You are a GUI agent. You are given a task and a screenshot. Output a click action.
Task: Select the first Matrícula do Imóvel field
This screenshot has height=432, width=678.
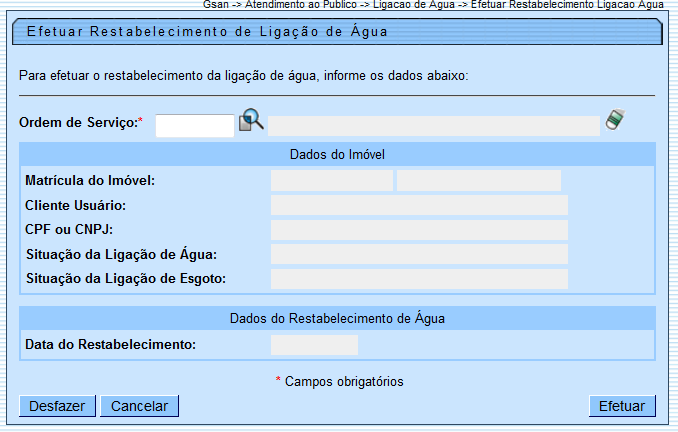point(332,180)
